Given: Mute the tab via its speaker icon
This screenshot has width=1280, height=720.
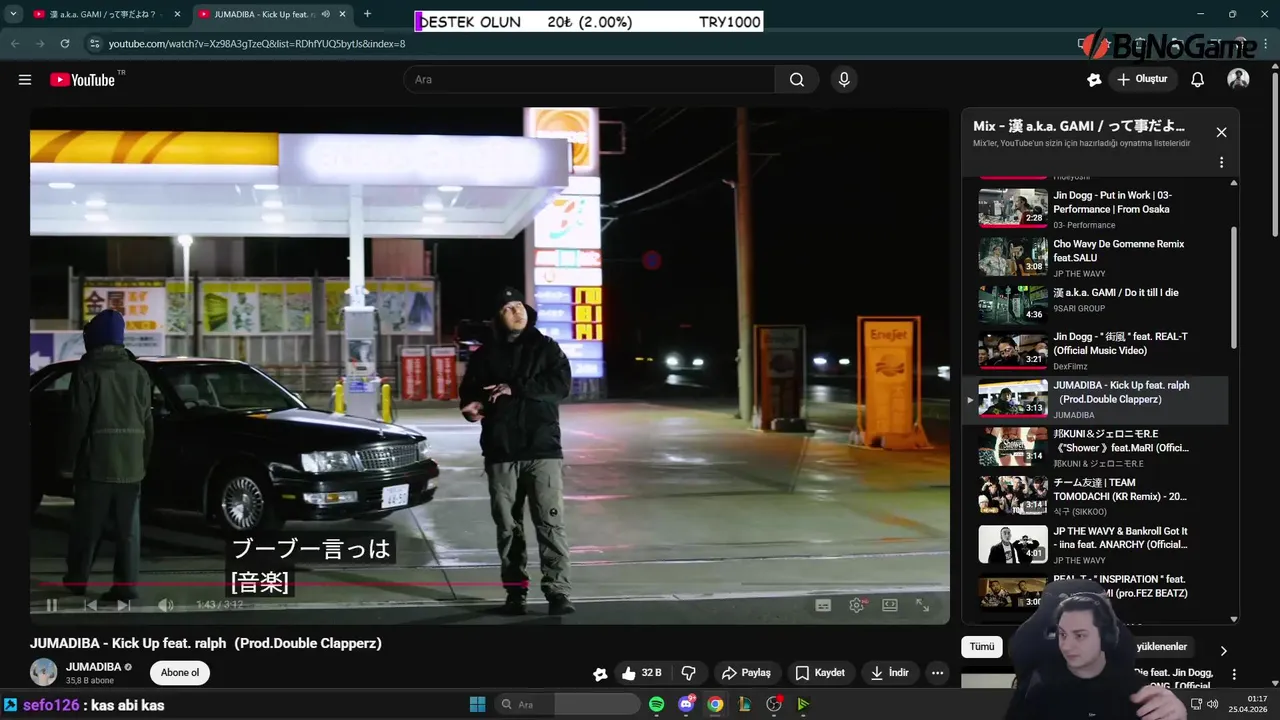Looking at the screenshot, I should [x=325, y=14].
